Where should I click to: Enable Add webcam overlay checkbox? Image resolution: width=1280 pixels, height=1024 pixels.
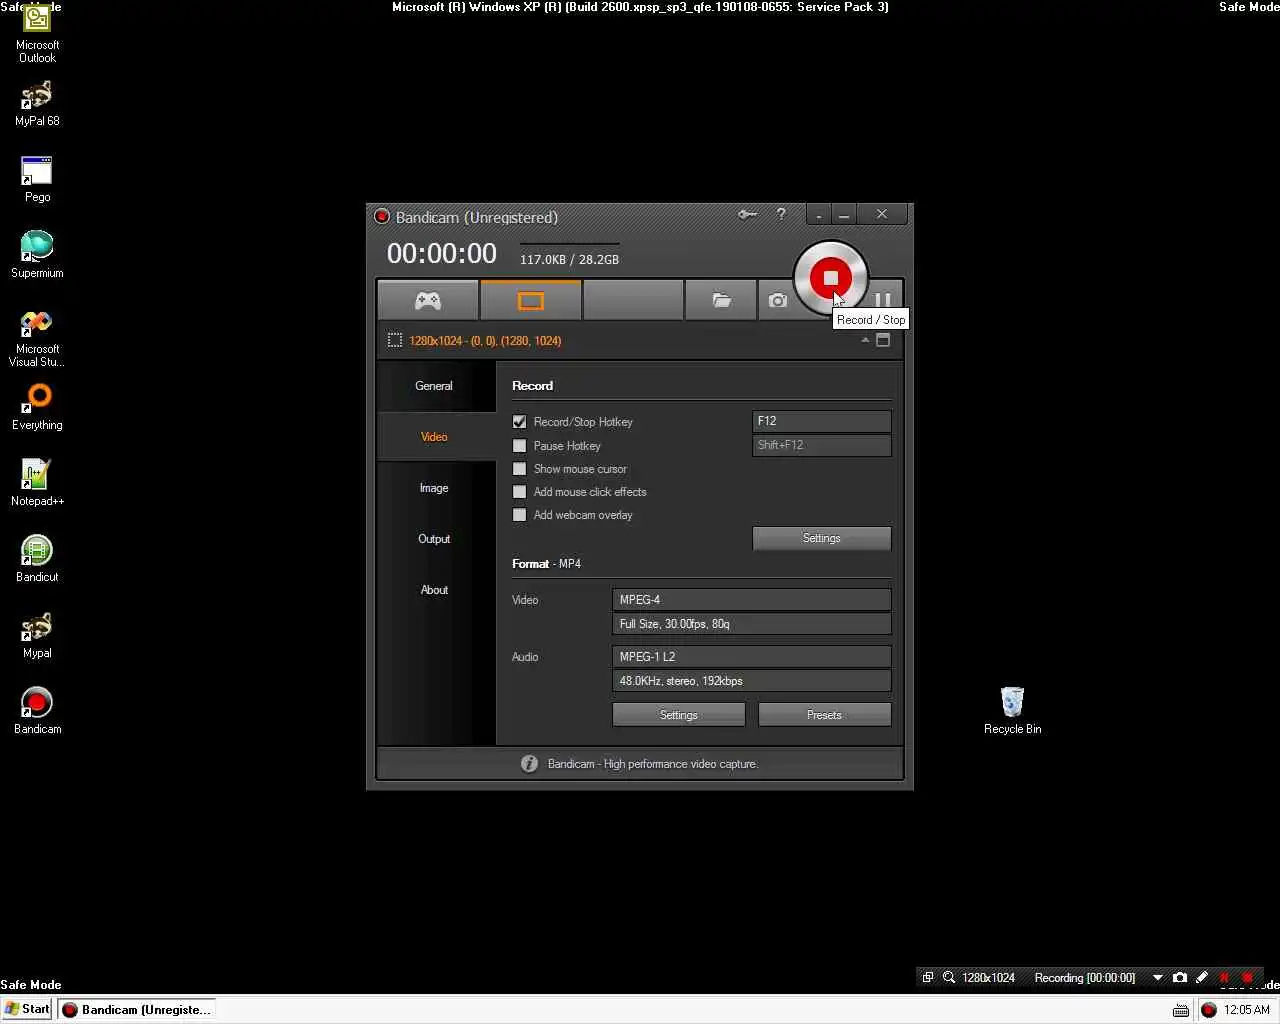tap(519, 515)
